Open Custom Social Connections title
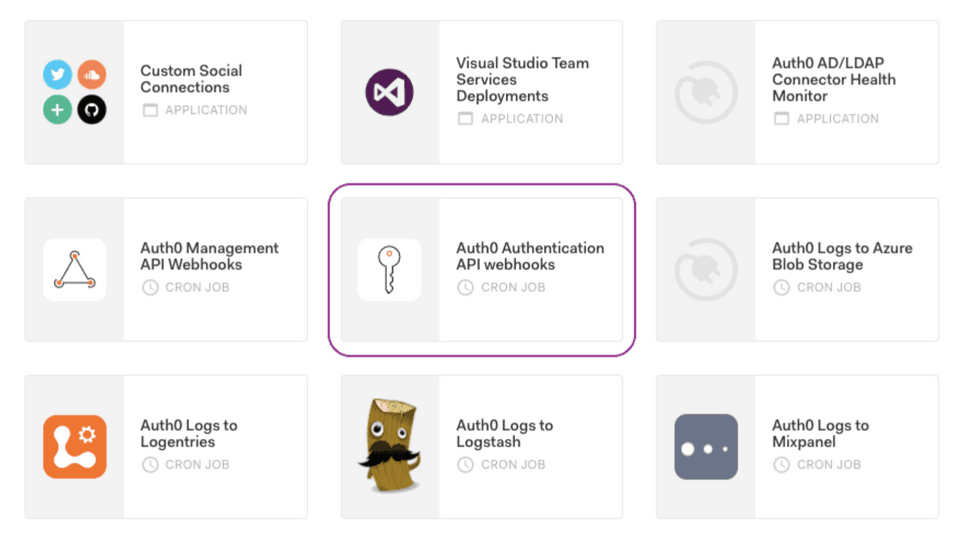The width and height of the screenshot is (960, 540). pyautogui.click(x=191, y=79)
